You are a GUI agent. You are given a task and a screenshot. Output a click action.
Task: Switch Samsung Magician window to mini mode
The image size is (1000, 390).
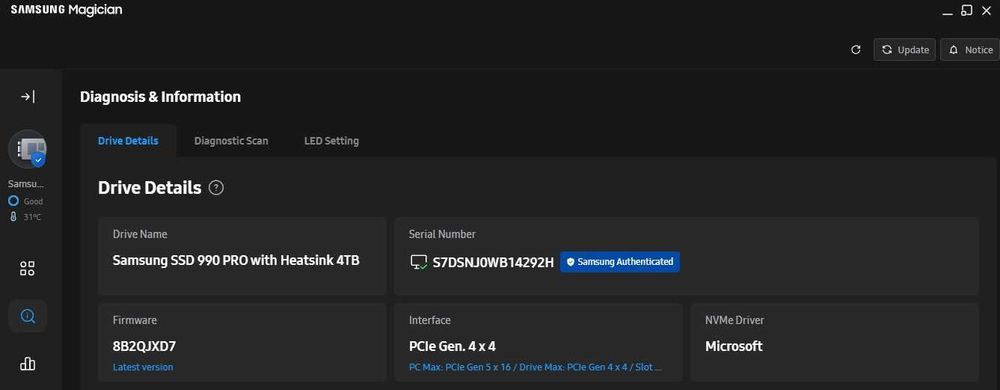coord(967,10)
